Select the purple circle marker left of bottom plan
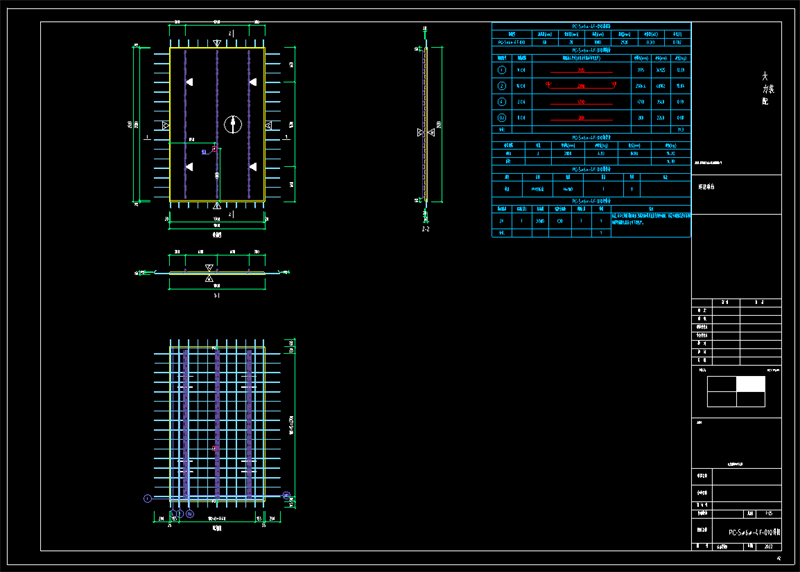 coord(147,498)
